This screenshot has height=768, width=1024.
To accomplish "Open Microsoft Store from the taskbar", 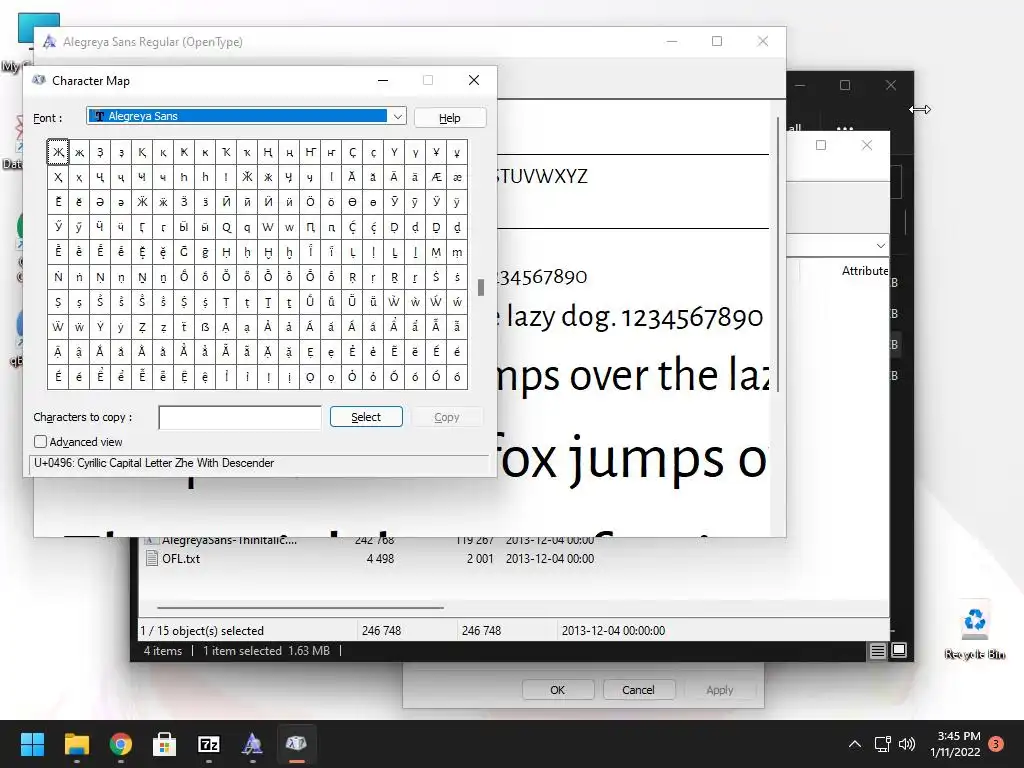I will click(x=165, y=744).
